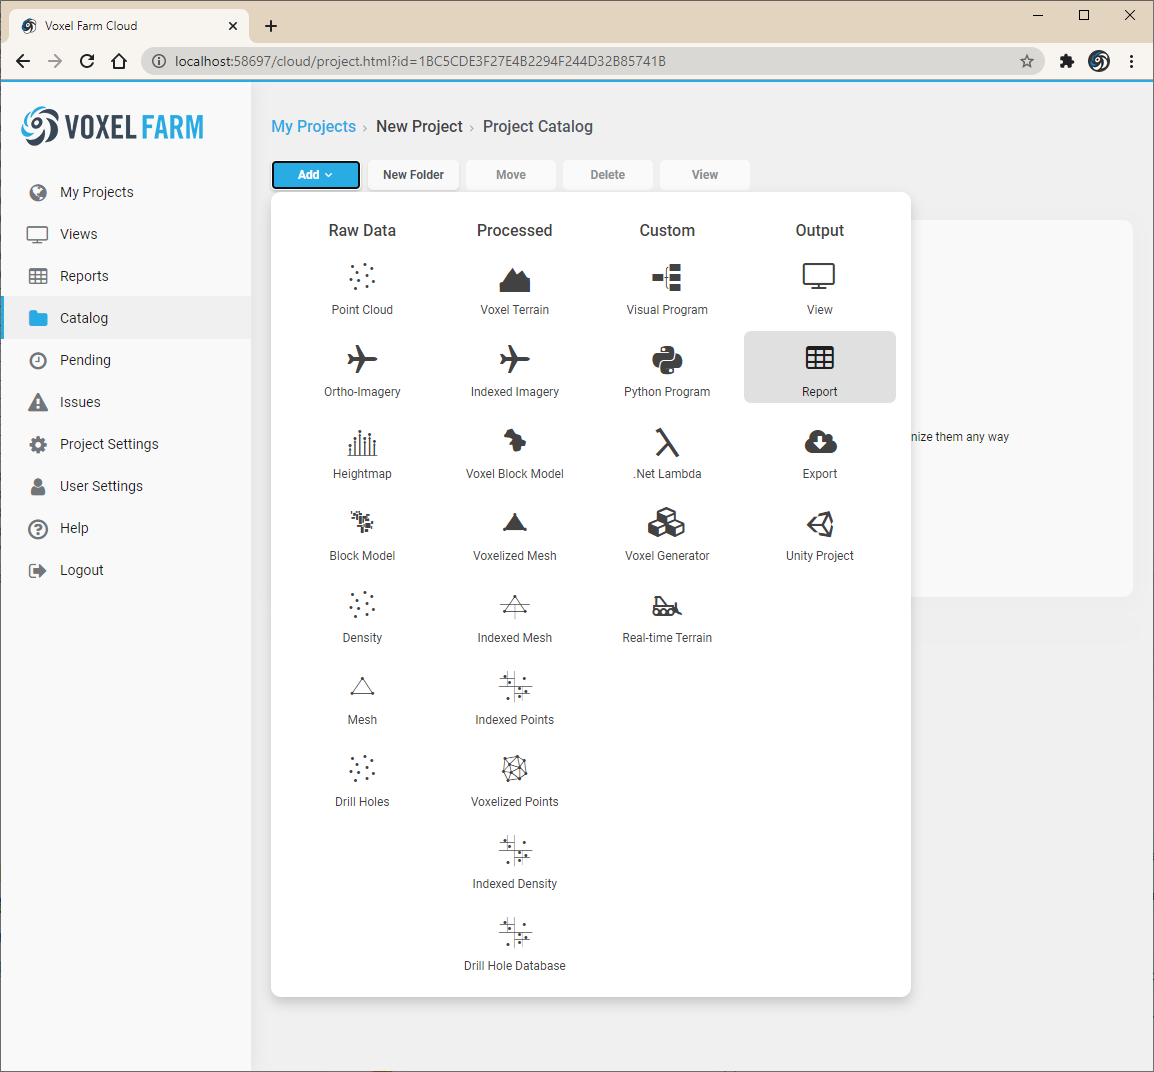Viewport: 1154px width, 1072px height.
Task: Open Project Settings in the sidebar
Action: 127,444
